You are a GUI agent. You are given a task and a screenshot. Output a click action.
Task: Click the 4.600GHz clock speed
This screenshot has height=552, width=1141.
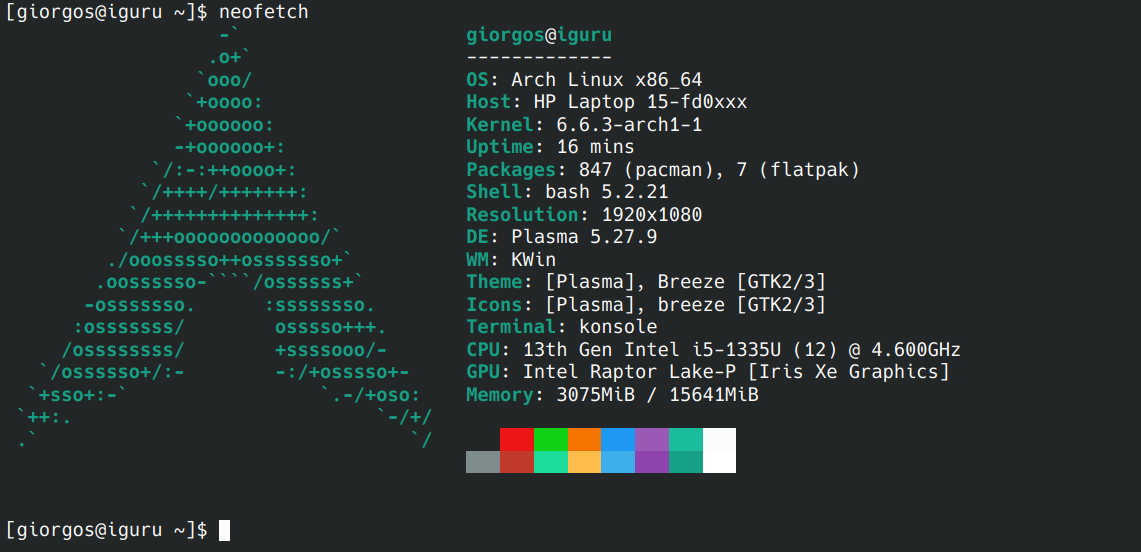coord(916,350)
